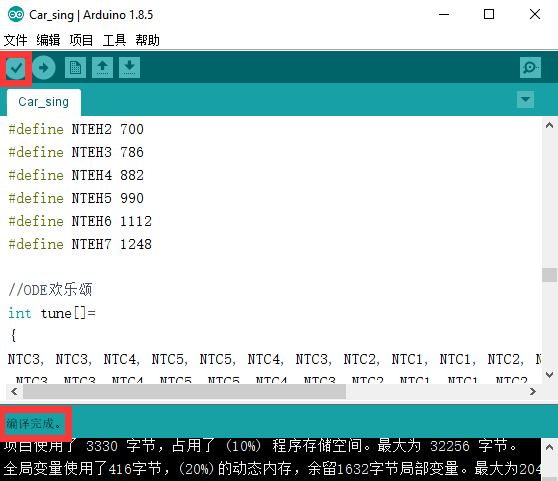Open the Serial Monitor magnifier icon
This screenshot has width=558, height=481.
(530, 67)
